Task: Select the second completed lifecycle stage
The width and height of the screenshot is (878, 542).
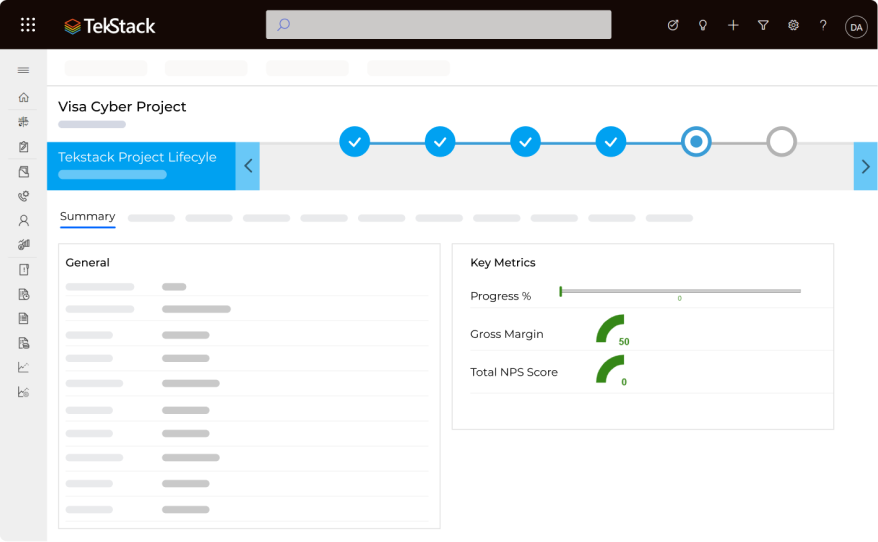Action: 440,142
